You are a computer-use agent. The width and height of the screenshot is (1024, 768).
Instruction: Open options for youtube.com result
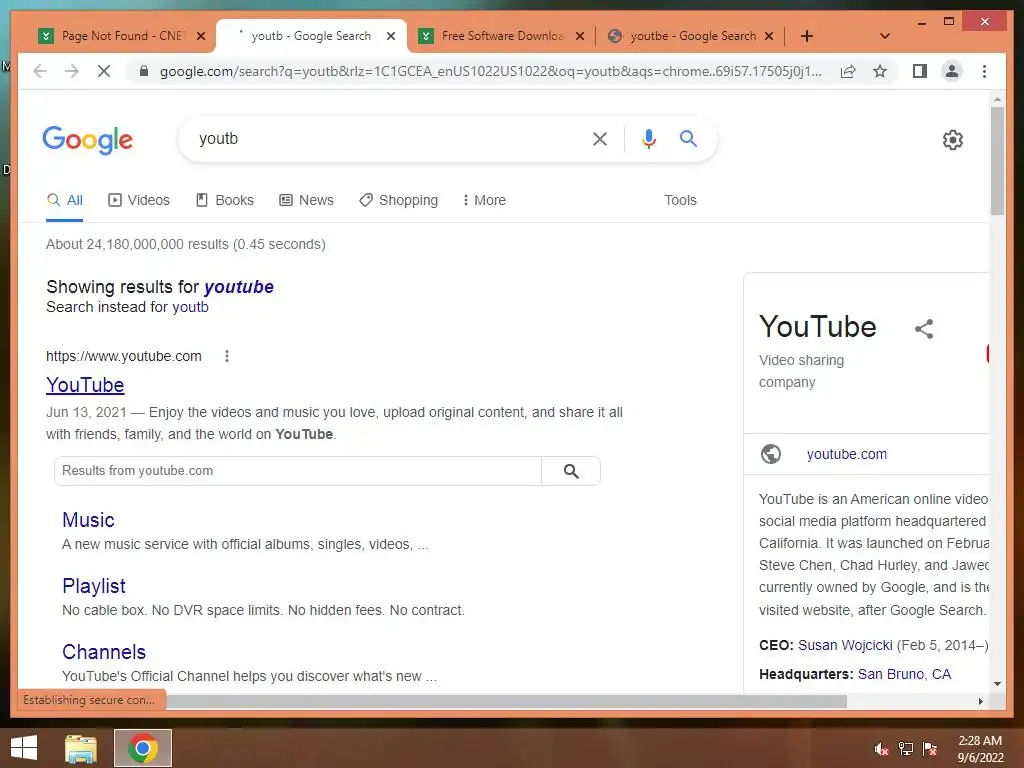(227, 356)
